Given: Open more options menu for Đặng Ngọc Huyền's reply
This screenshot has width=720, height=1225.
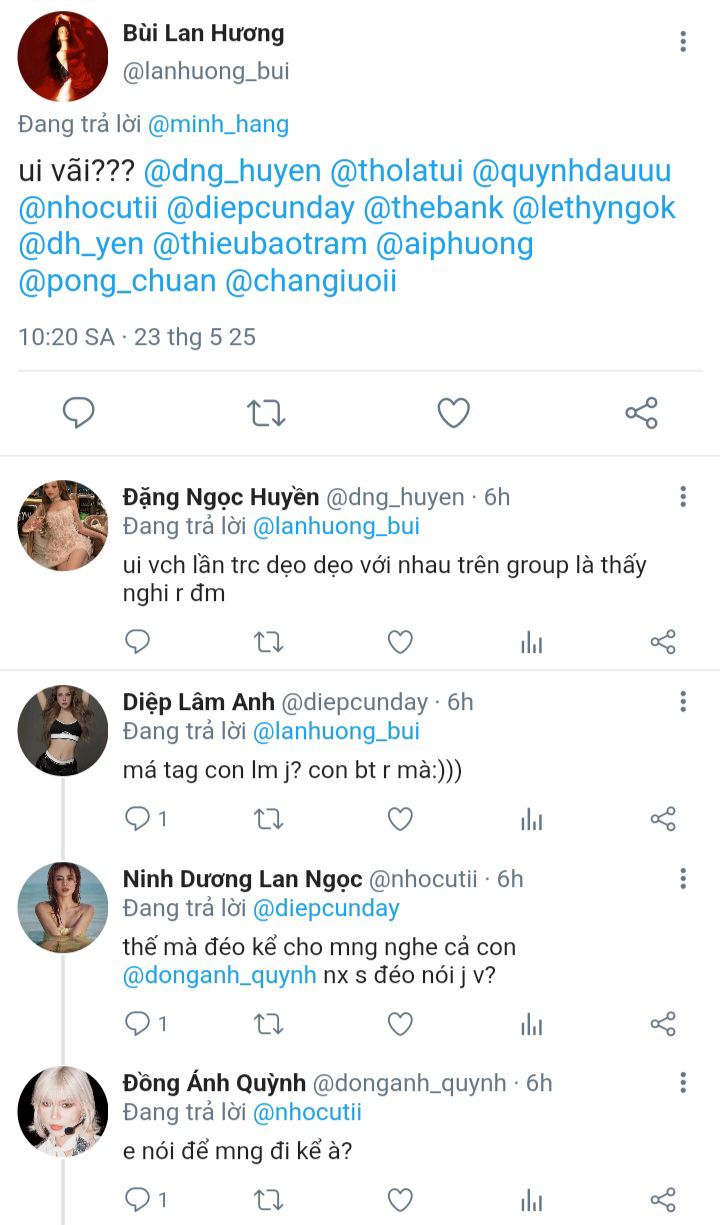Looking at the screenshot, I should (683, 497).
